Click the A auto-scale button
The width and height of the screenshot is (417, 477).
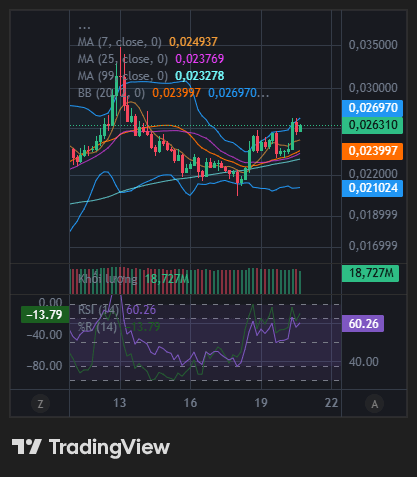coord(374,404)
